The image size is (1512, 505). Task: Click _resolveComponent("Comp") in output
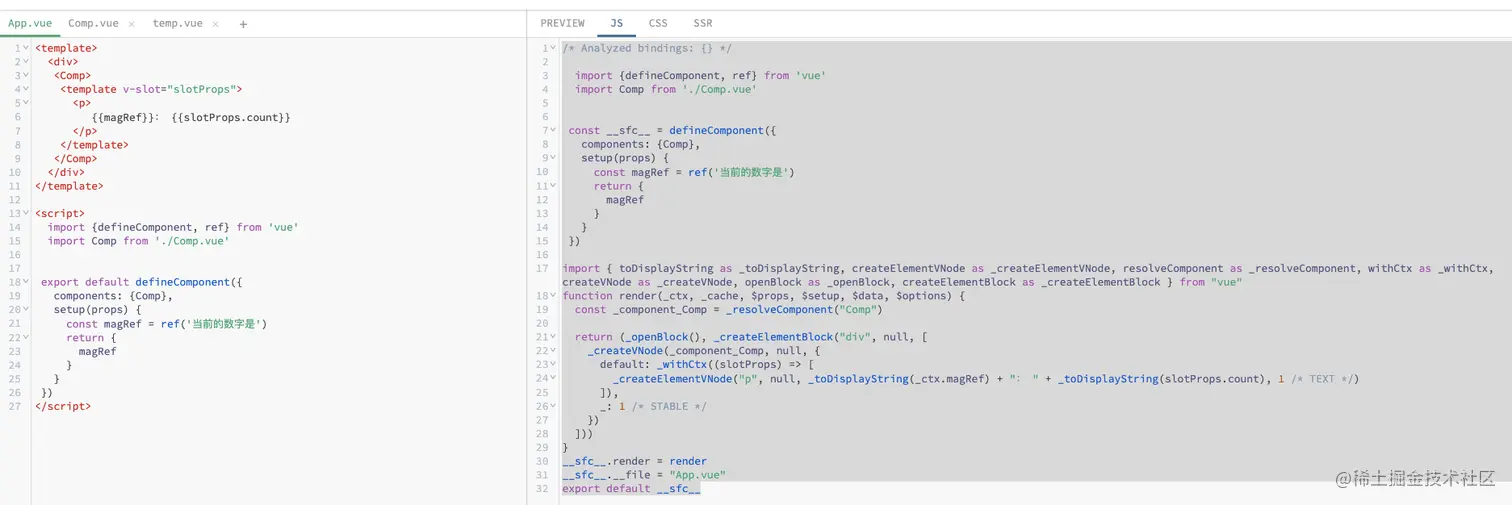[803, 310]
